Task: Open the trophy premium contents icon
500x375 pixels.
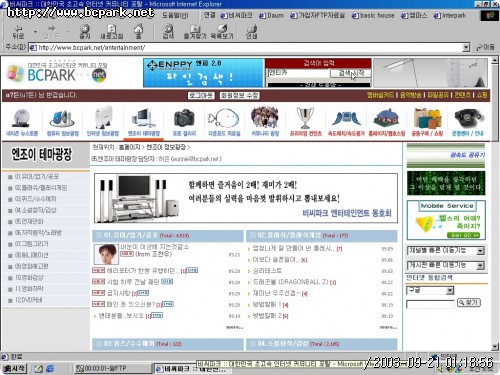Action: point(305,122)
